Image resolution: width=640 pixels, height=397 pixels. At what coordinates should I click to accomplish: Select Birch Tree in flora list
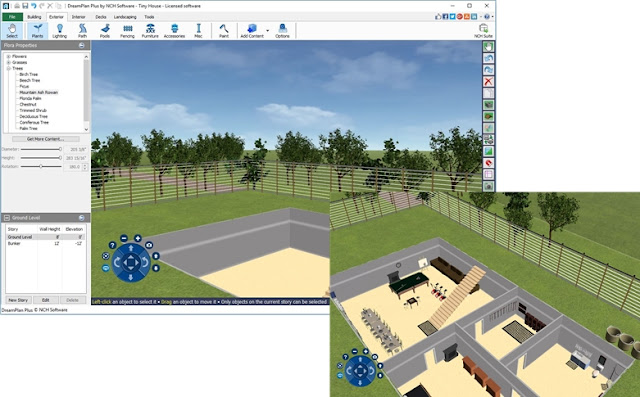click(29, 74)
